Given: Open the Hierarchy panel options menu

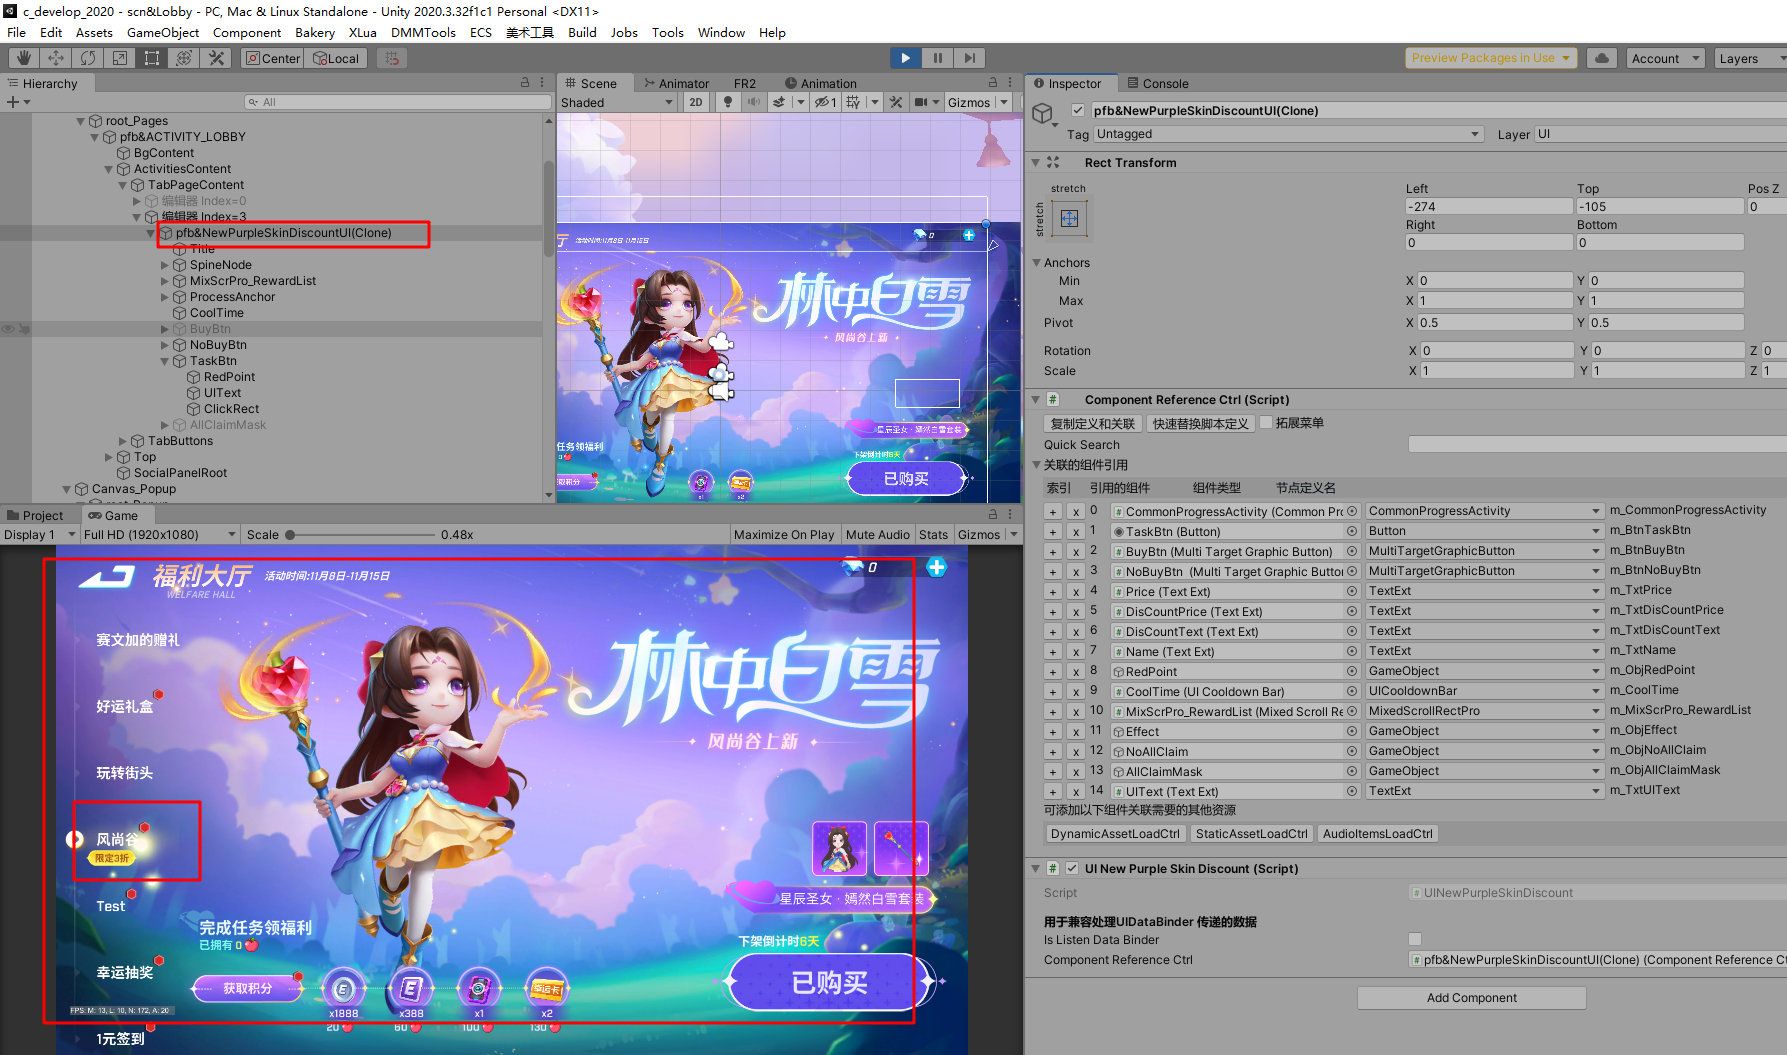Looking at the screenshot, I should pyautogui.click(x=542, y=83).
